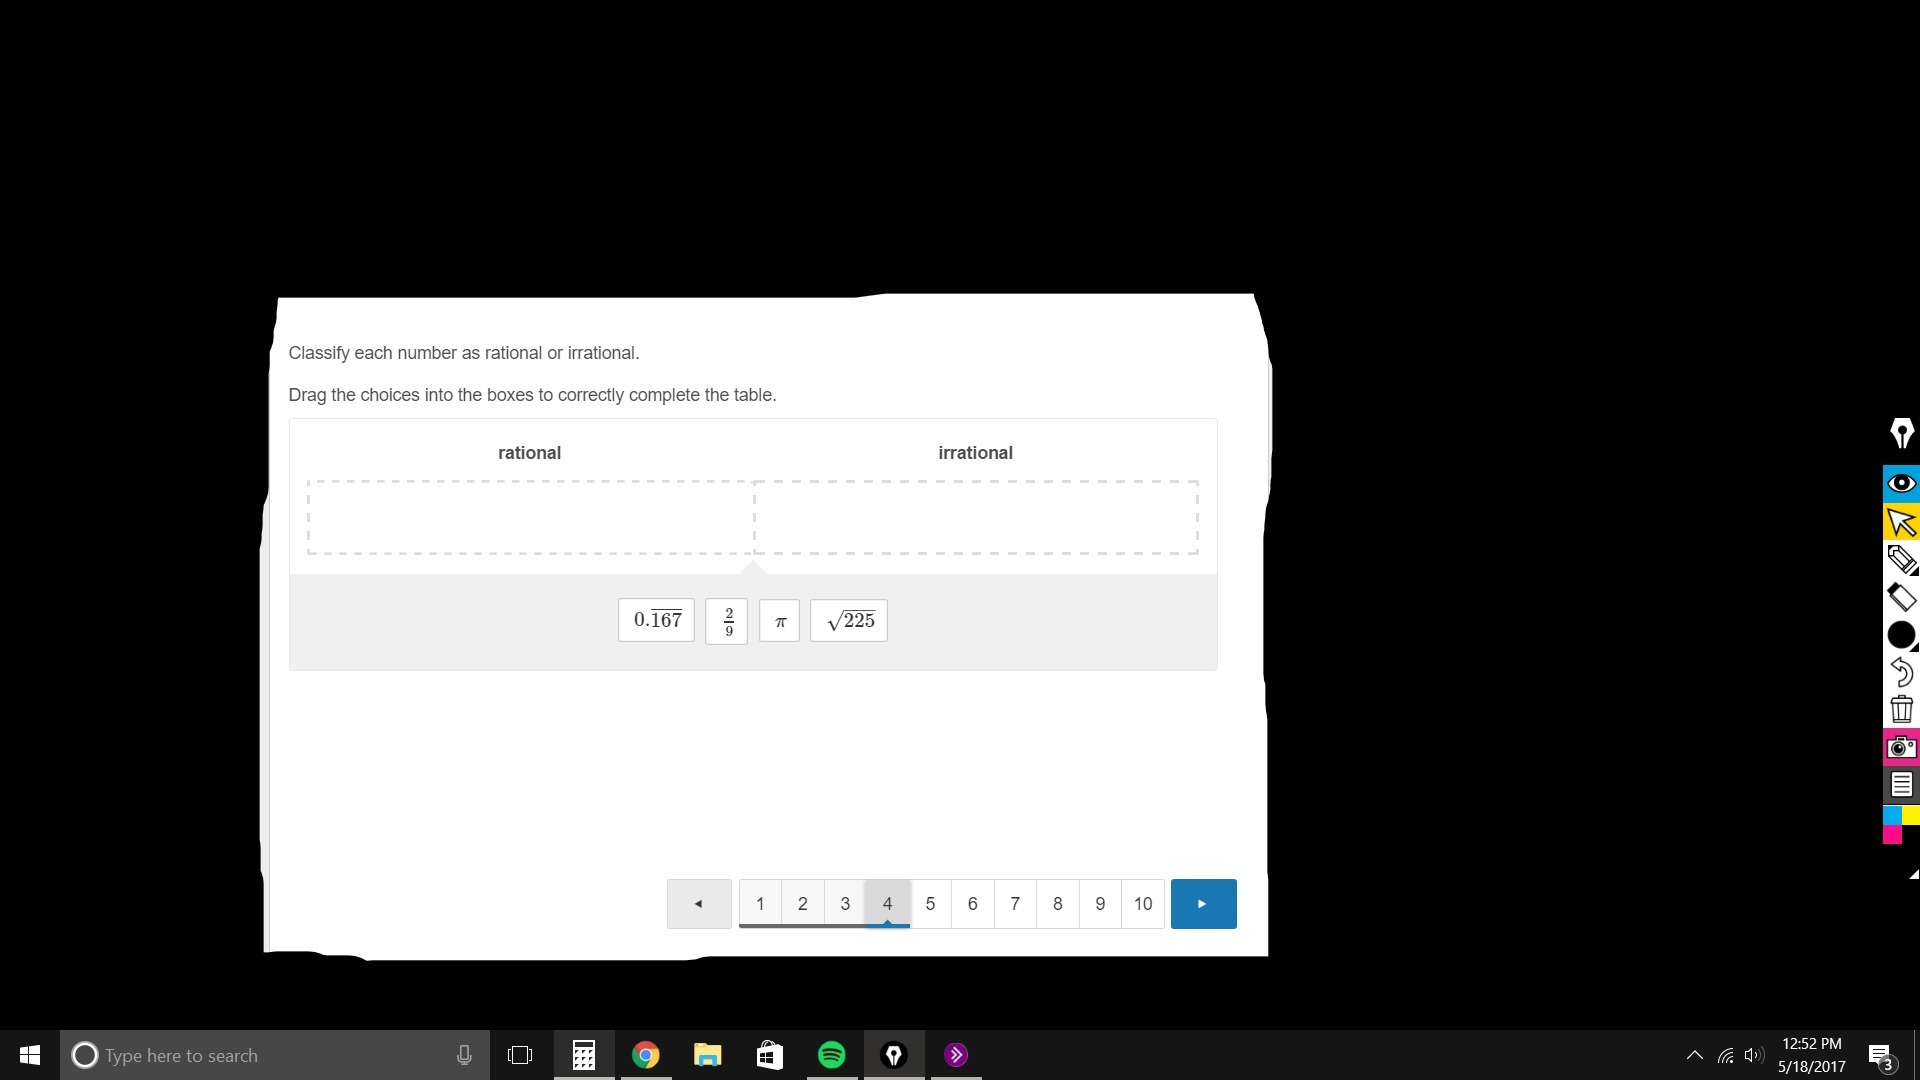The width and height of the screenshot is (1920, 1080).
Task: Open Spotify from the taskbar
Action: tap(831, 1055)
